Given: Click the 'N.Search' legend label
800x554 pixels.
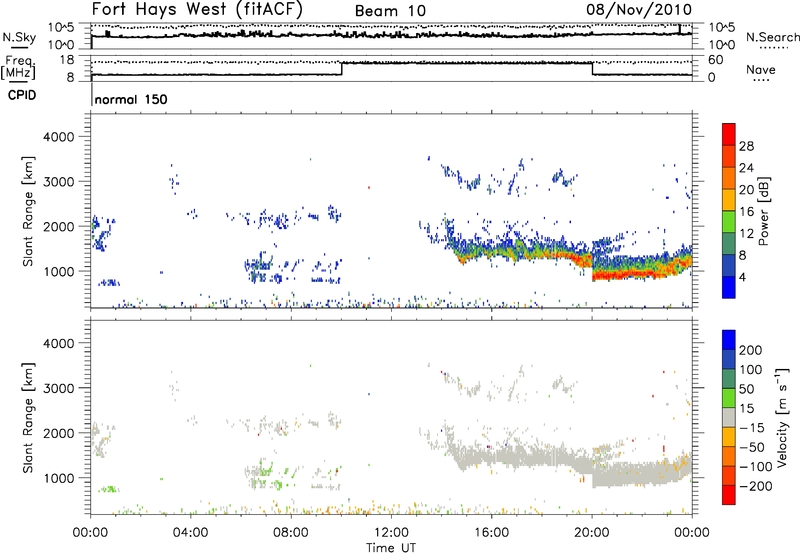Looking at the screenshot, I should (772, 37).
